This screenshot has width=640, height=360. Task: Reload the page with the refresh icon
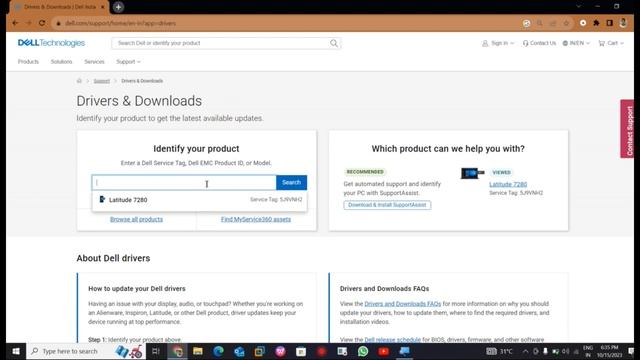[42, 23]
